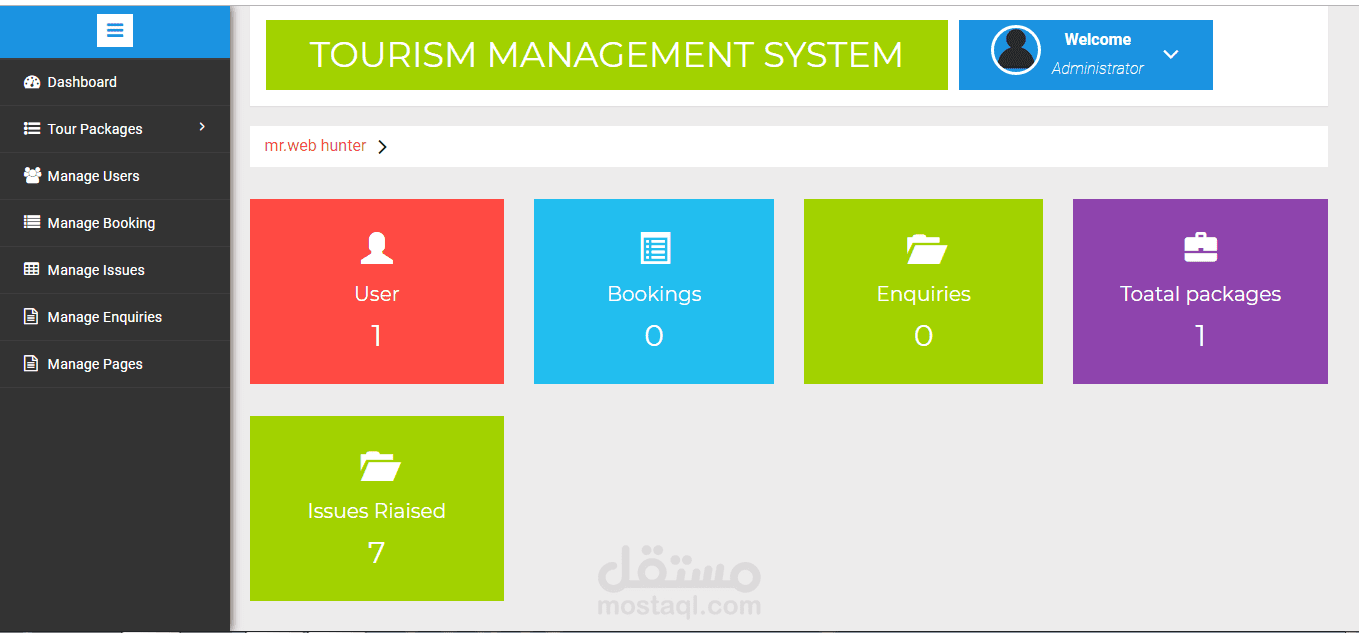Open the Welcome Administrator dropdown chevron

[x=1171, y=54]
